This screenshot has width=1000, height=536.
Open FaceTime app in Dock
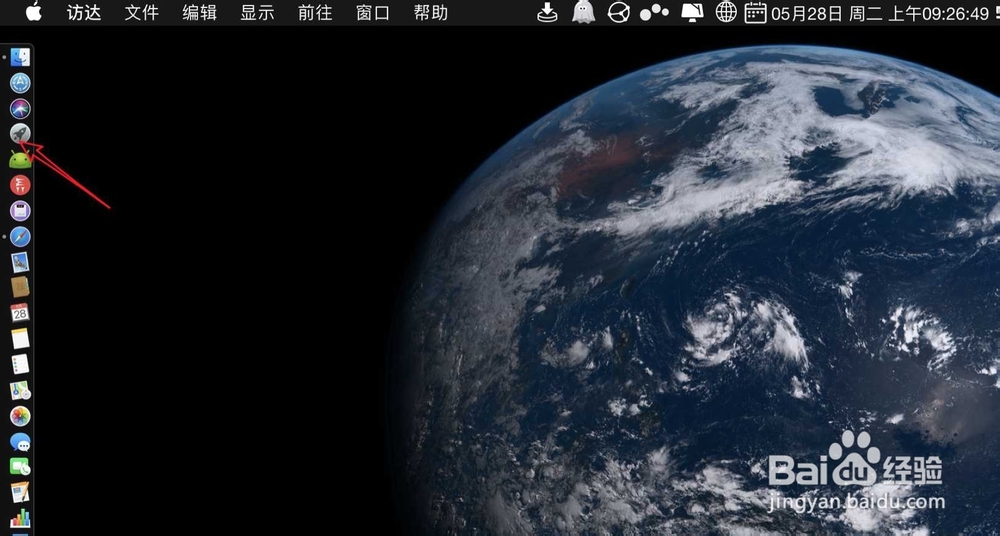point(20,467)
